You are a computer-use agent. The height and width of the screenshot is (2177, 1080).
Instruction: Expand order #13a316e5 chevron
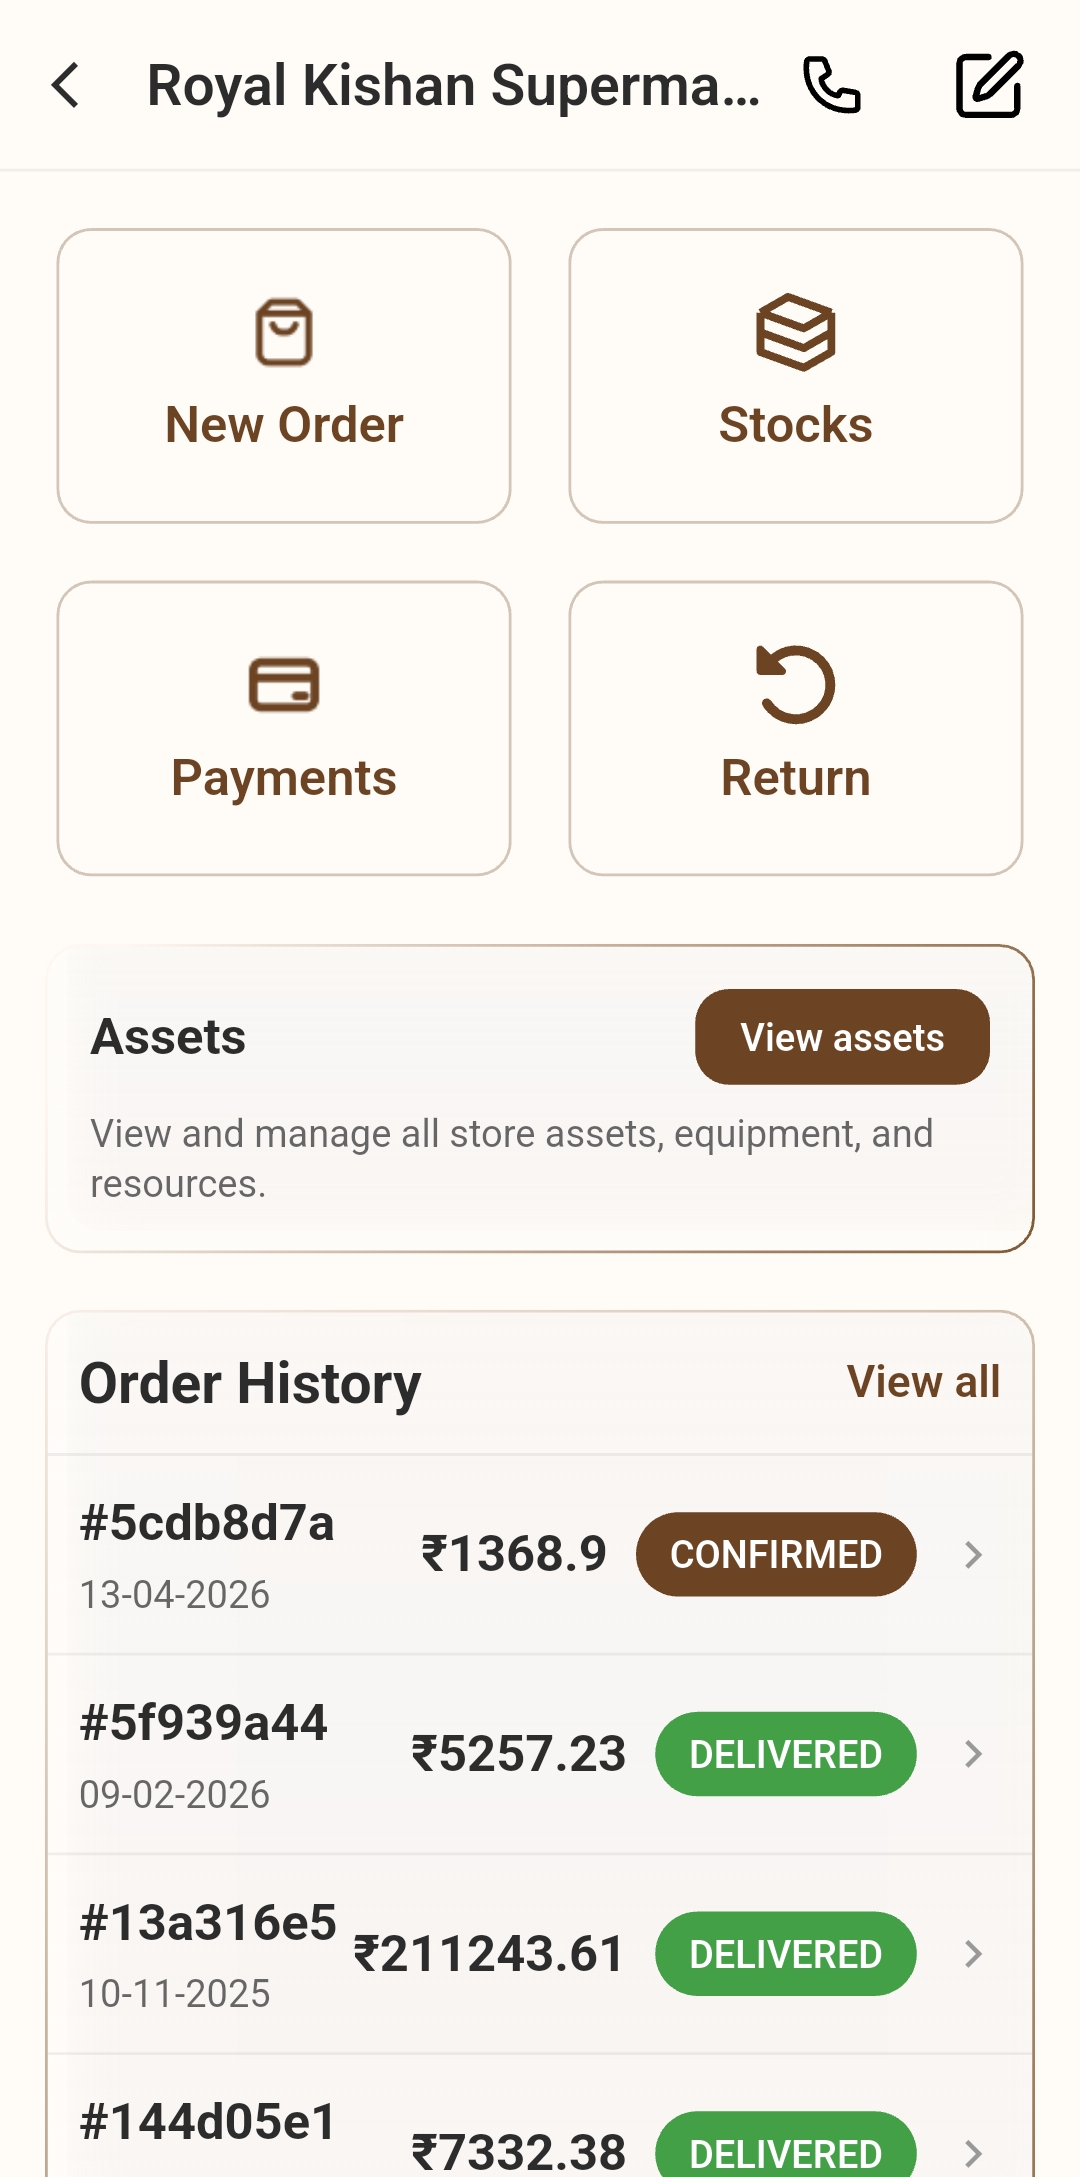[973, 1953]
